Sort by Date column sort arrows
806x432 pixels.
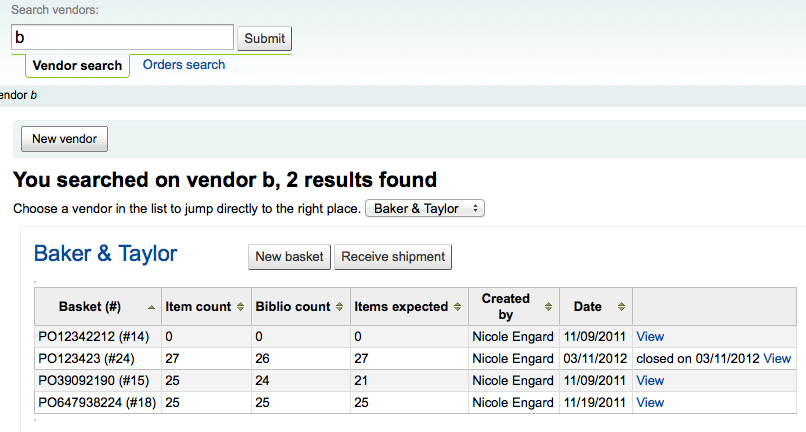tap(621, 307)
